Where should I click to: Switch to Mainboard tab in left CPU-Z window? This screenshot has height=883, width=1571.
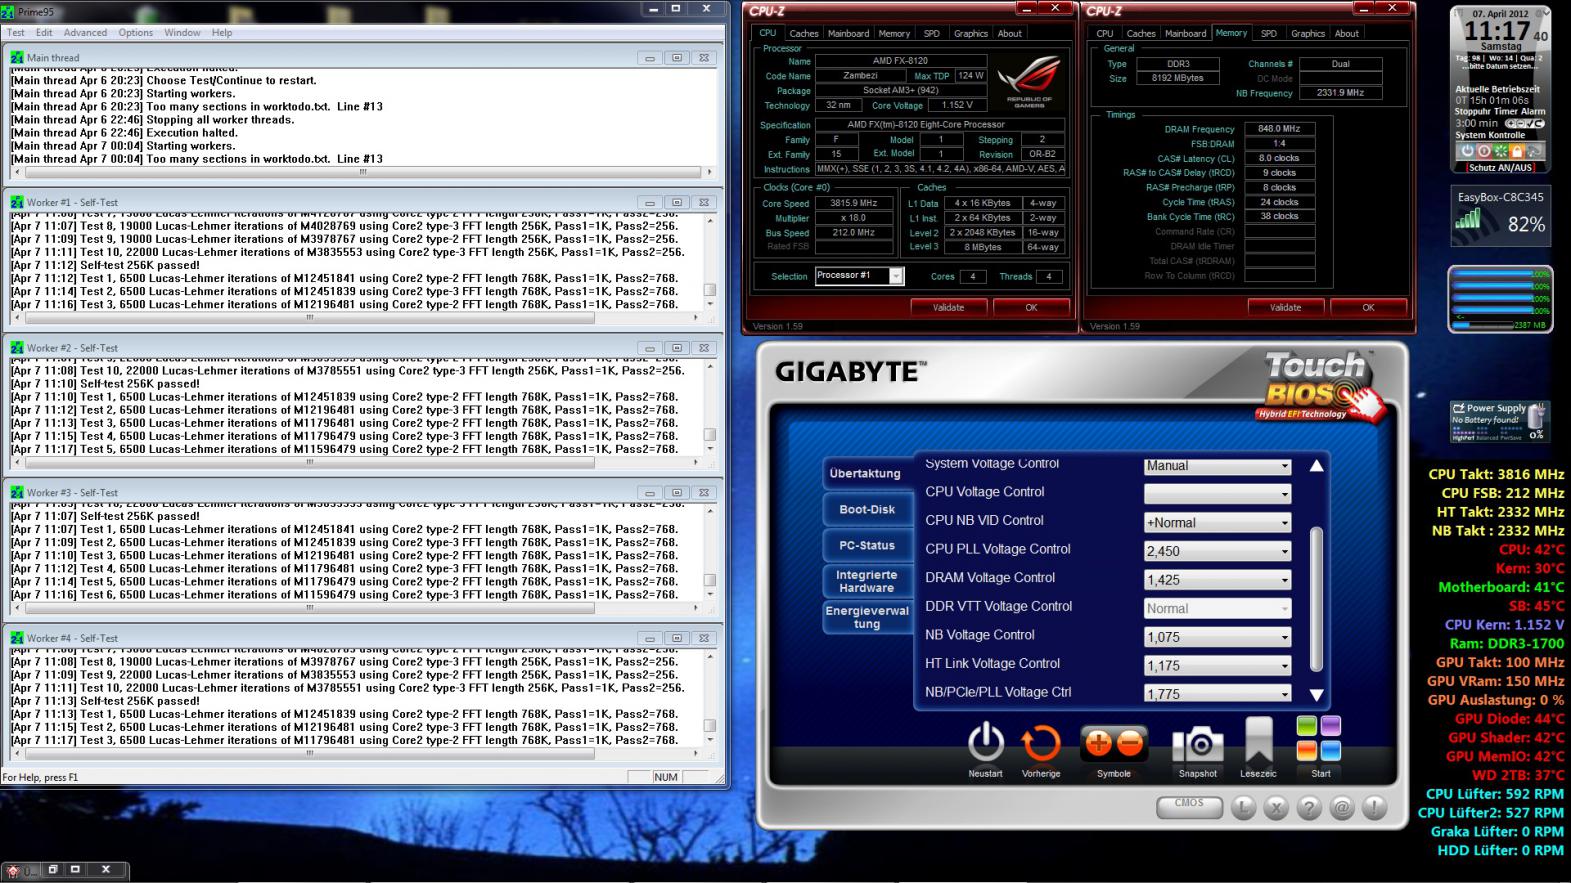[x=848, y=34]
